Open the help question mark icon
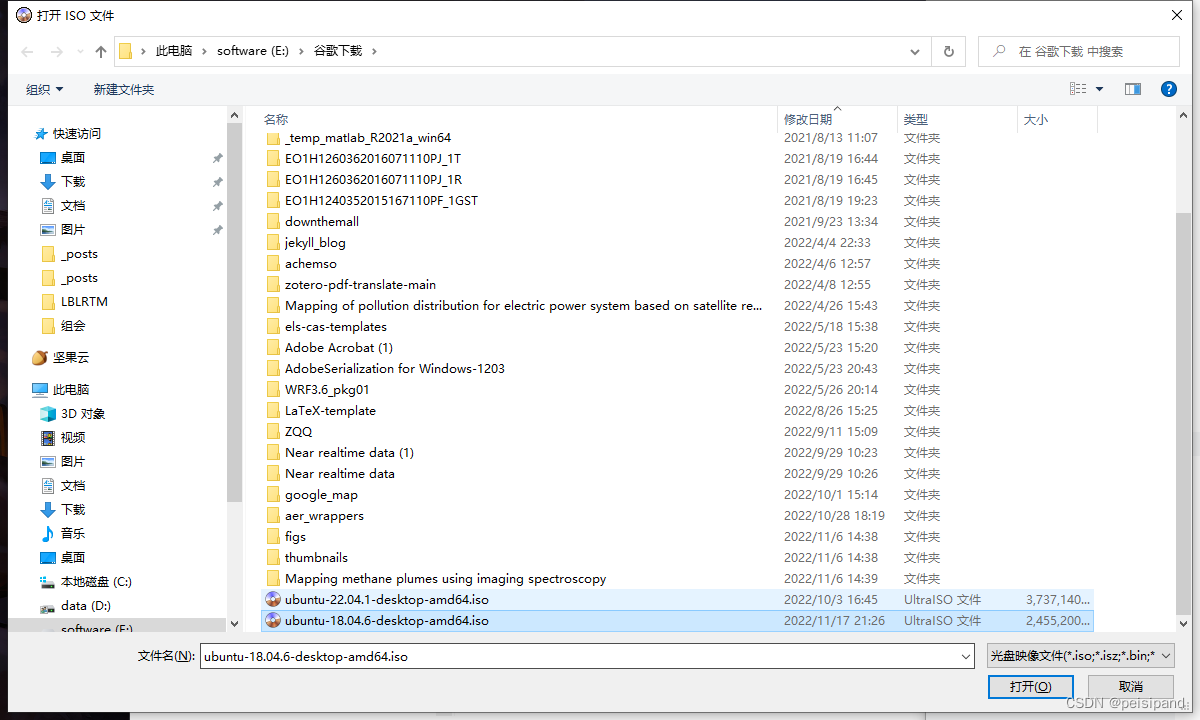Image resolution: width=1200 pixels, height=720 pixels. point(1168,89)
